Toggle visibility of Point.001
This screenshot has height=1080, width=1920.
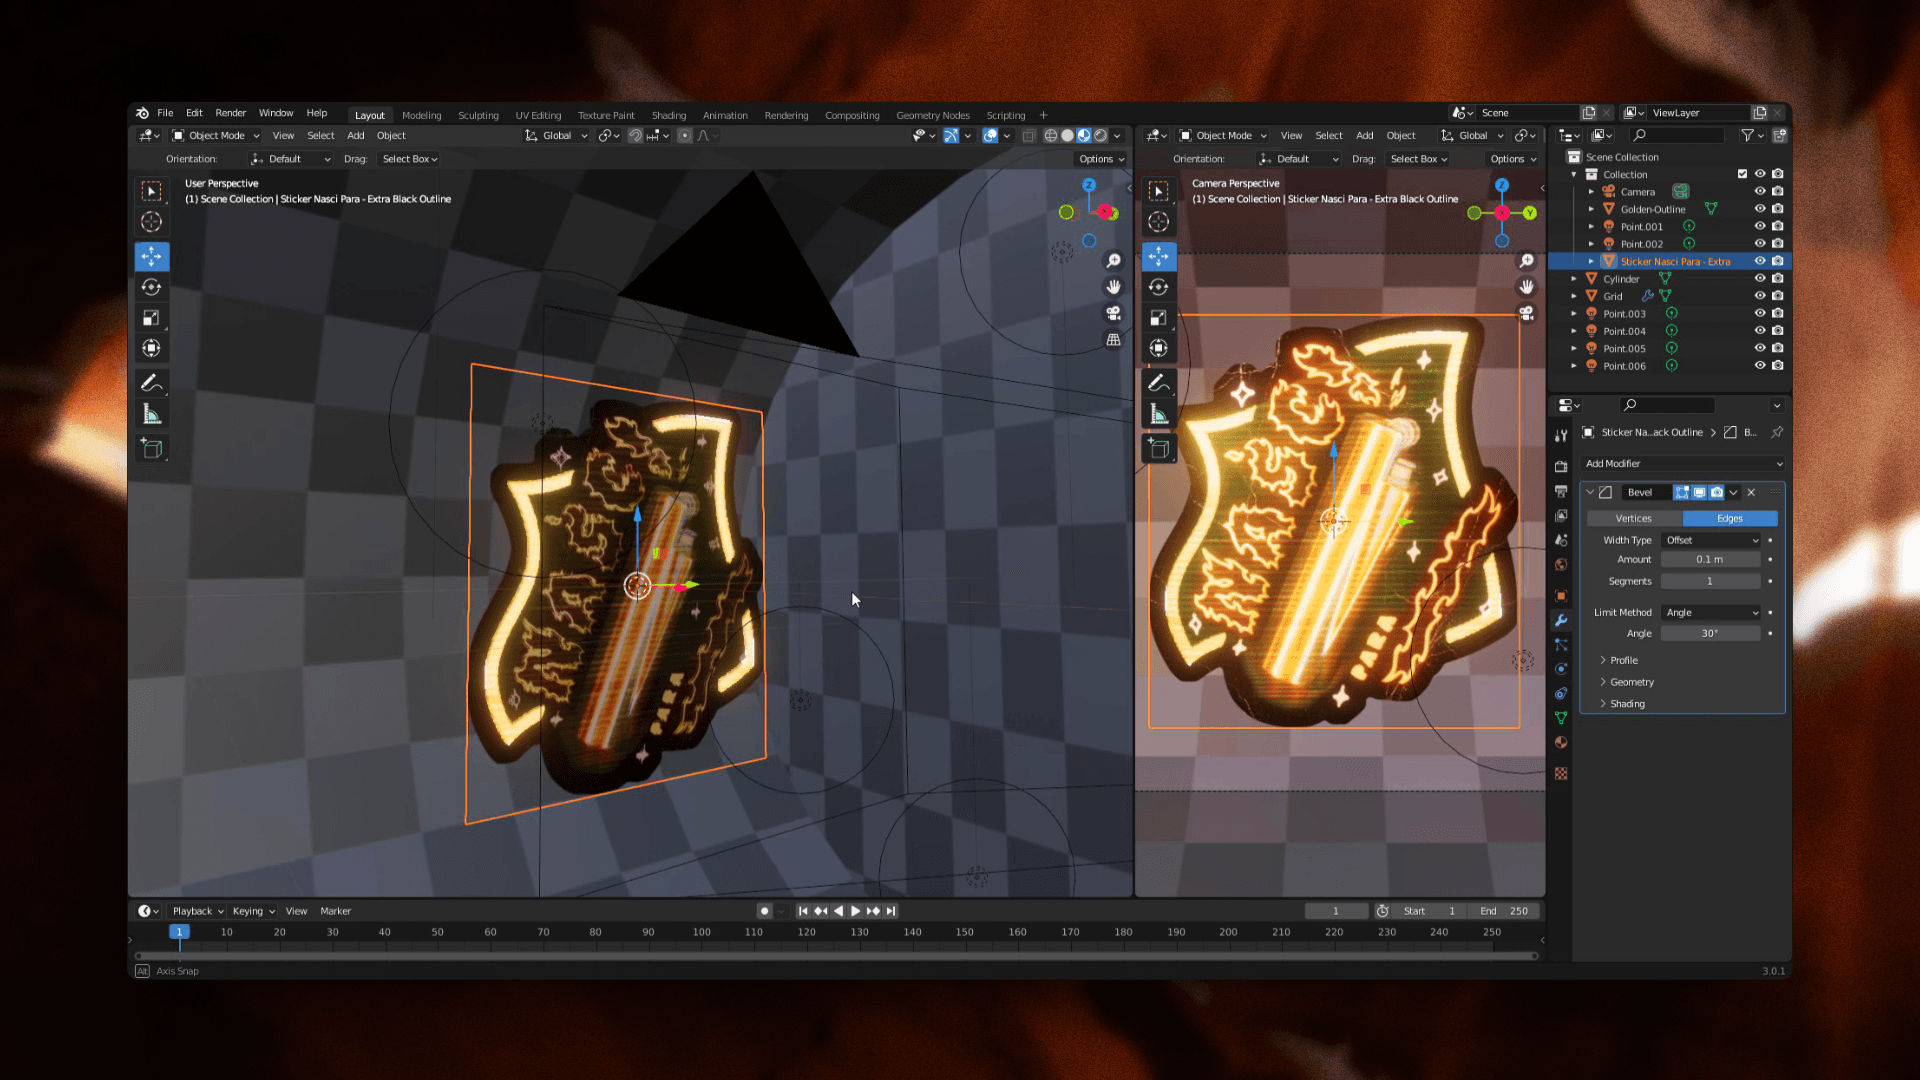pos(1760,227)
